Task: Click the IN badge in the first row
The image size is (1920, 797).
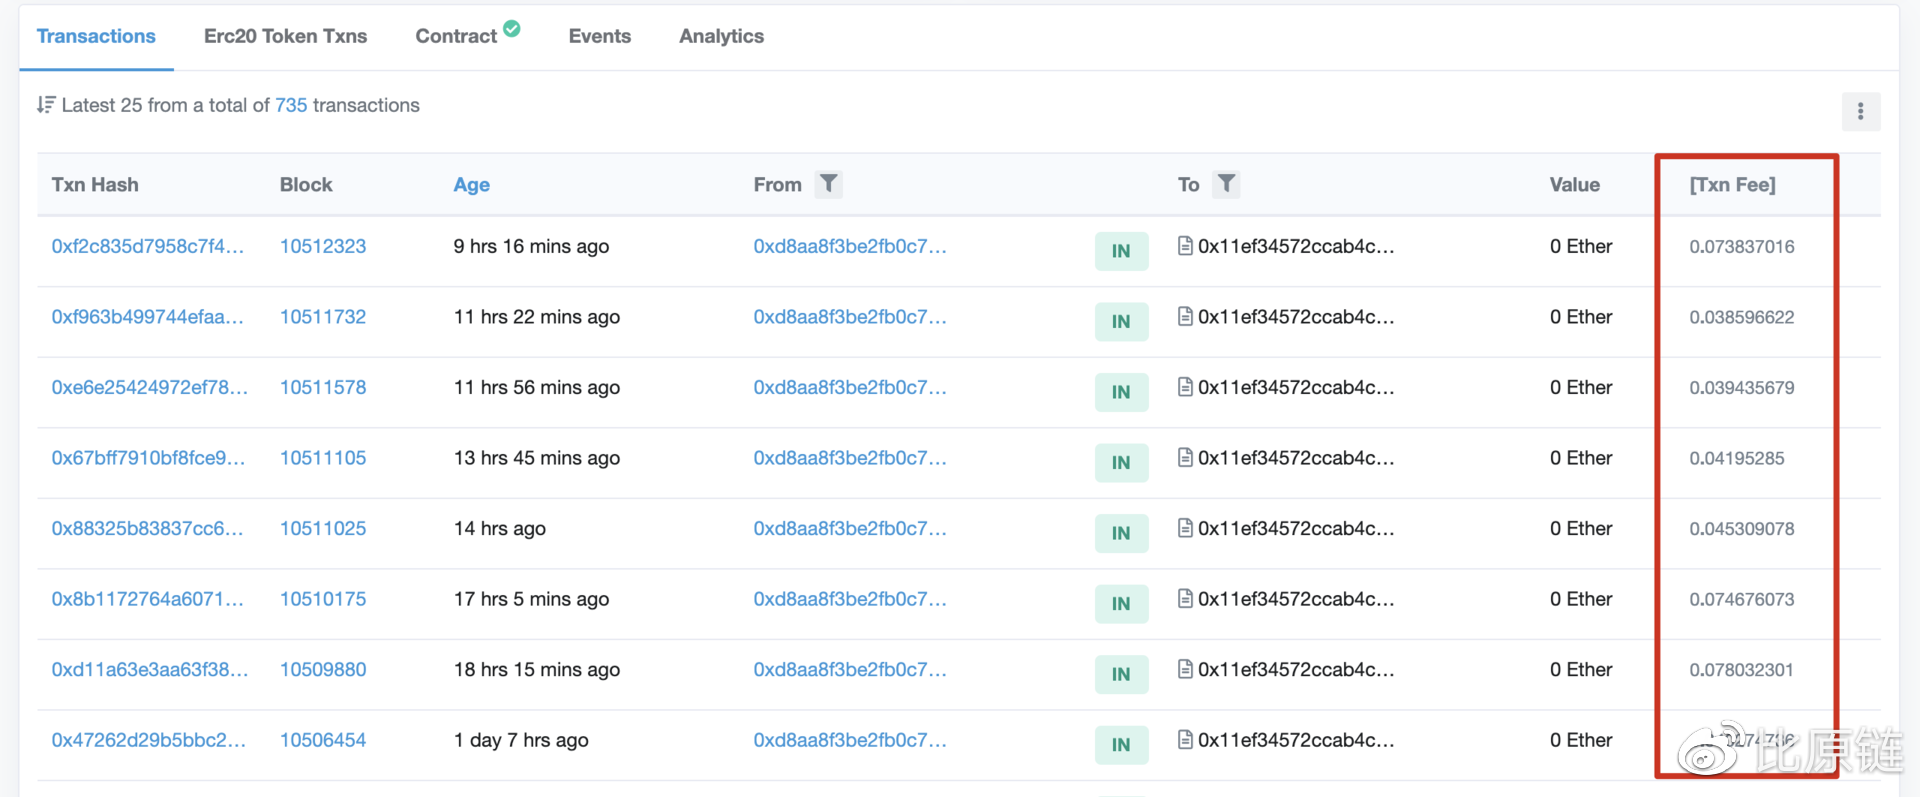Action: (x=1121, y=251)
